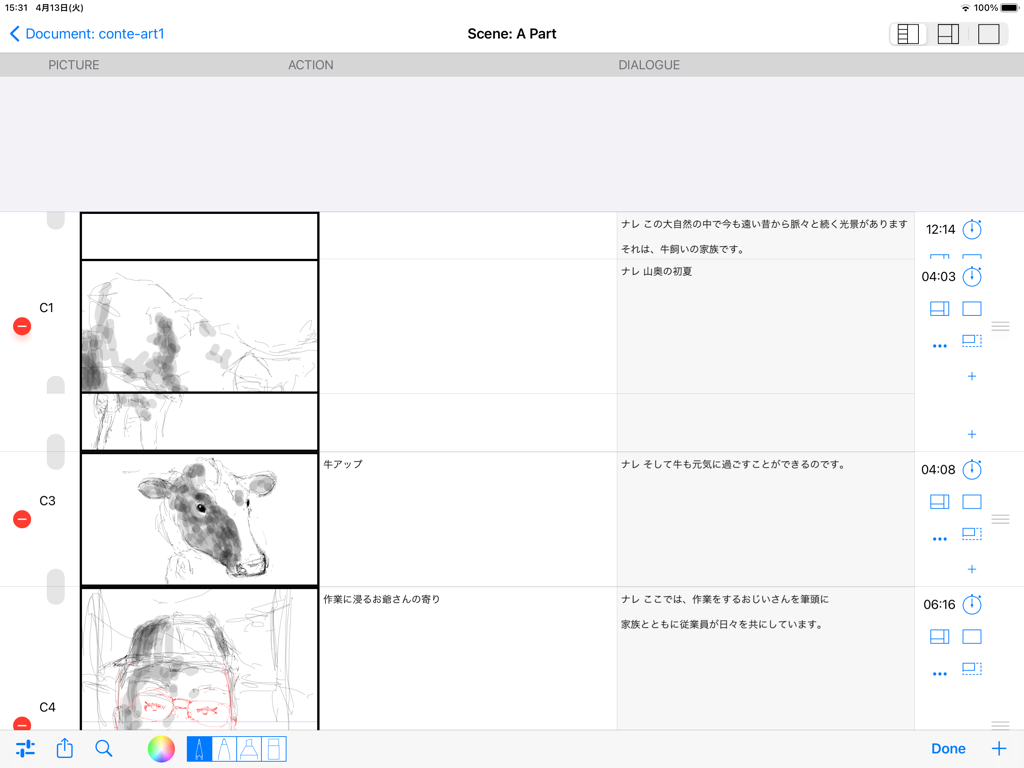Switch to full-page view layout

point(988,33)
